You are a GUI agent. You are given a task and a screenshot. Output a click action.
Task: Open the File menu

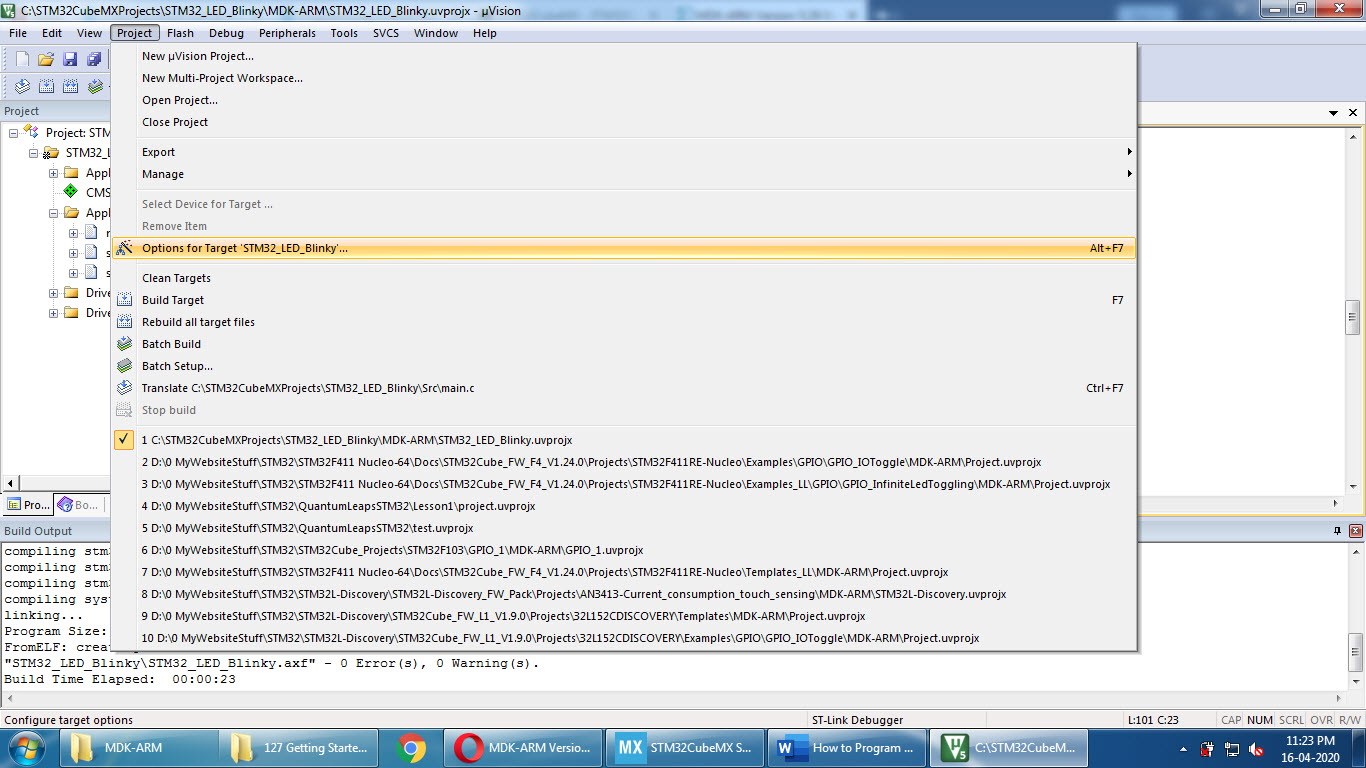coord(18,33)
